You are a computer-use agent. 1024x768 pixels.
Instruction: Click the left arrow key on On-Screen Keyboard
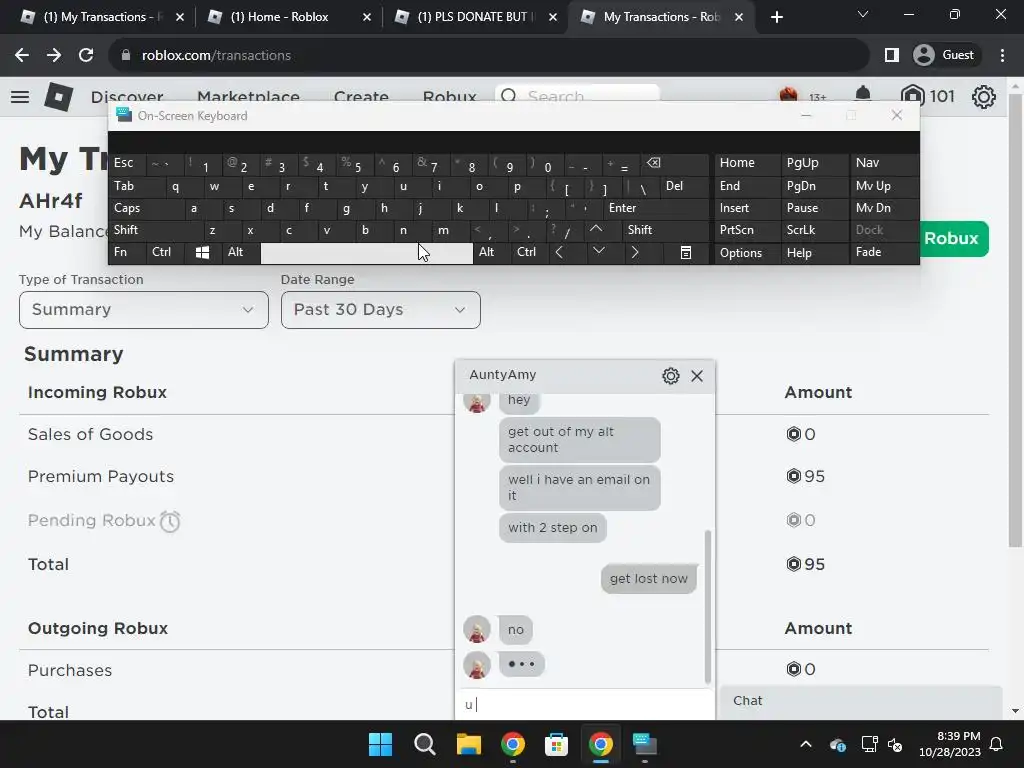(x=559, y=252)
